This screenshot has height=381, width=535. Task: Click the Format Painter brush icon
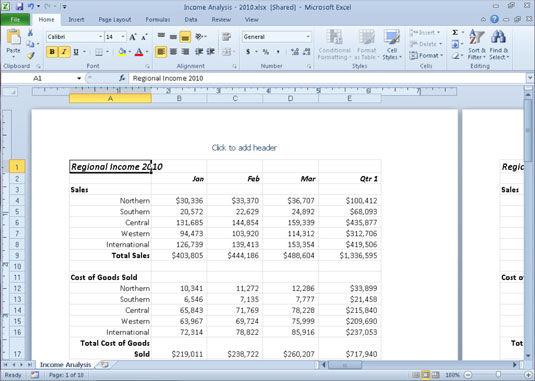coord(31,55)
